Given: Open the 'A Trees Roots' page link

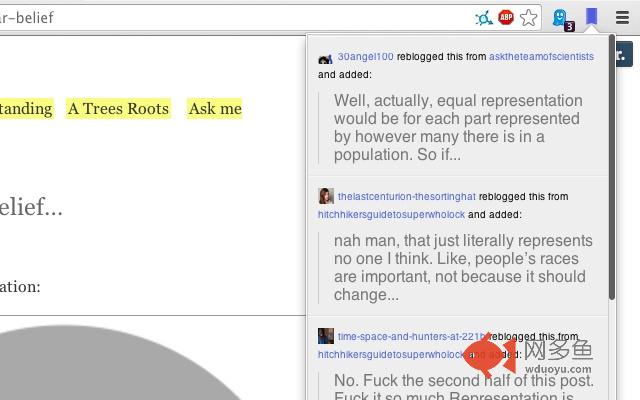Looking at the screenshot, I should pos(118,109).
